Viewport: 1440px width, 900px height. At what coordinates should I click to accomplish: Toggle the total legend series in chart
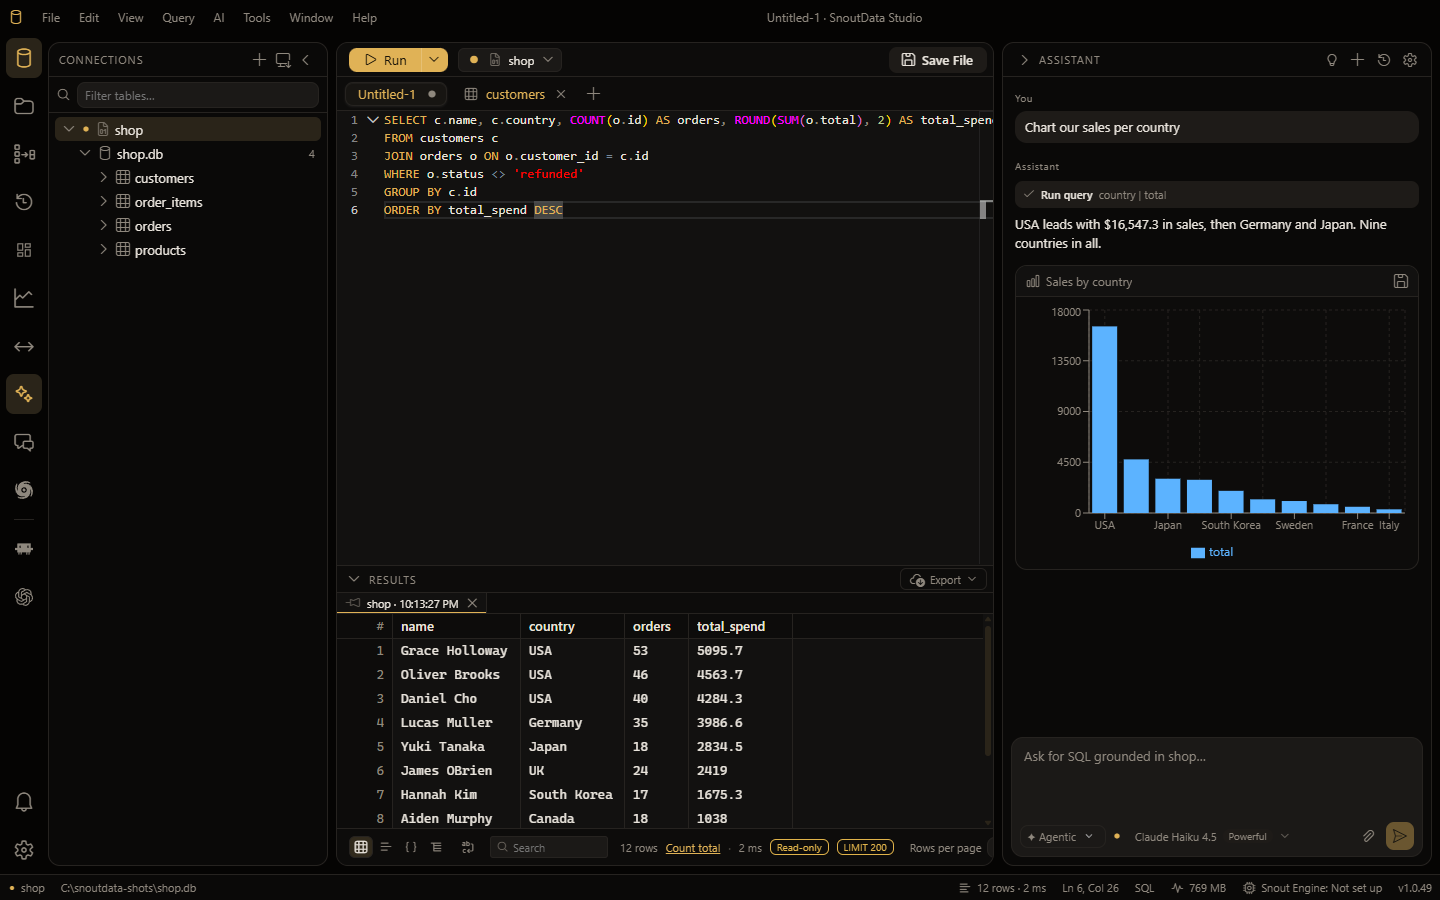pyautogui.click(x=1212, y=552)
